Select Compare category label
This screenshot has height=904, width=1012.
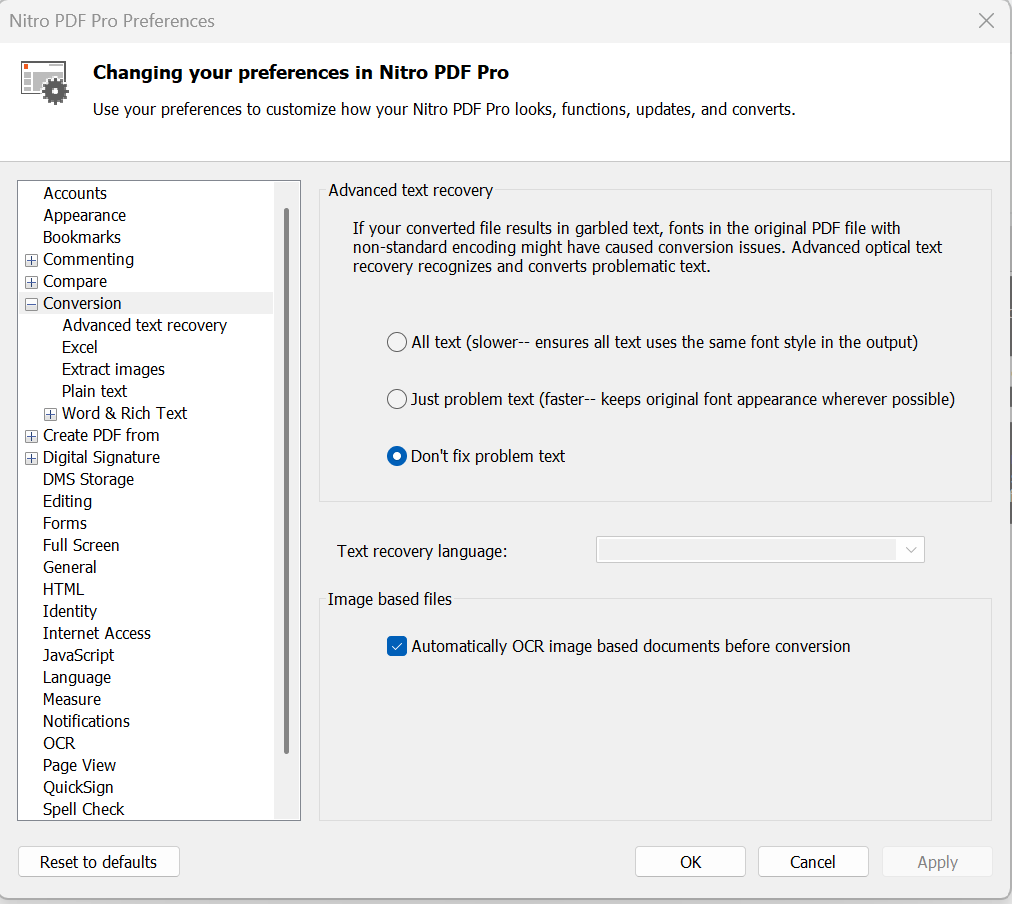pyautogui.click(x=75, y=281)
